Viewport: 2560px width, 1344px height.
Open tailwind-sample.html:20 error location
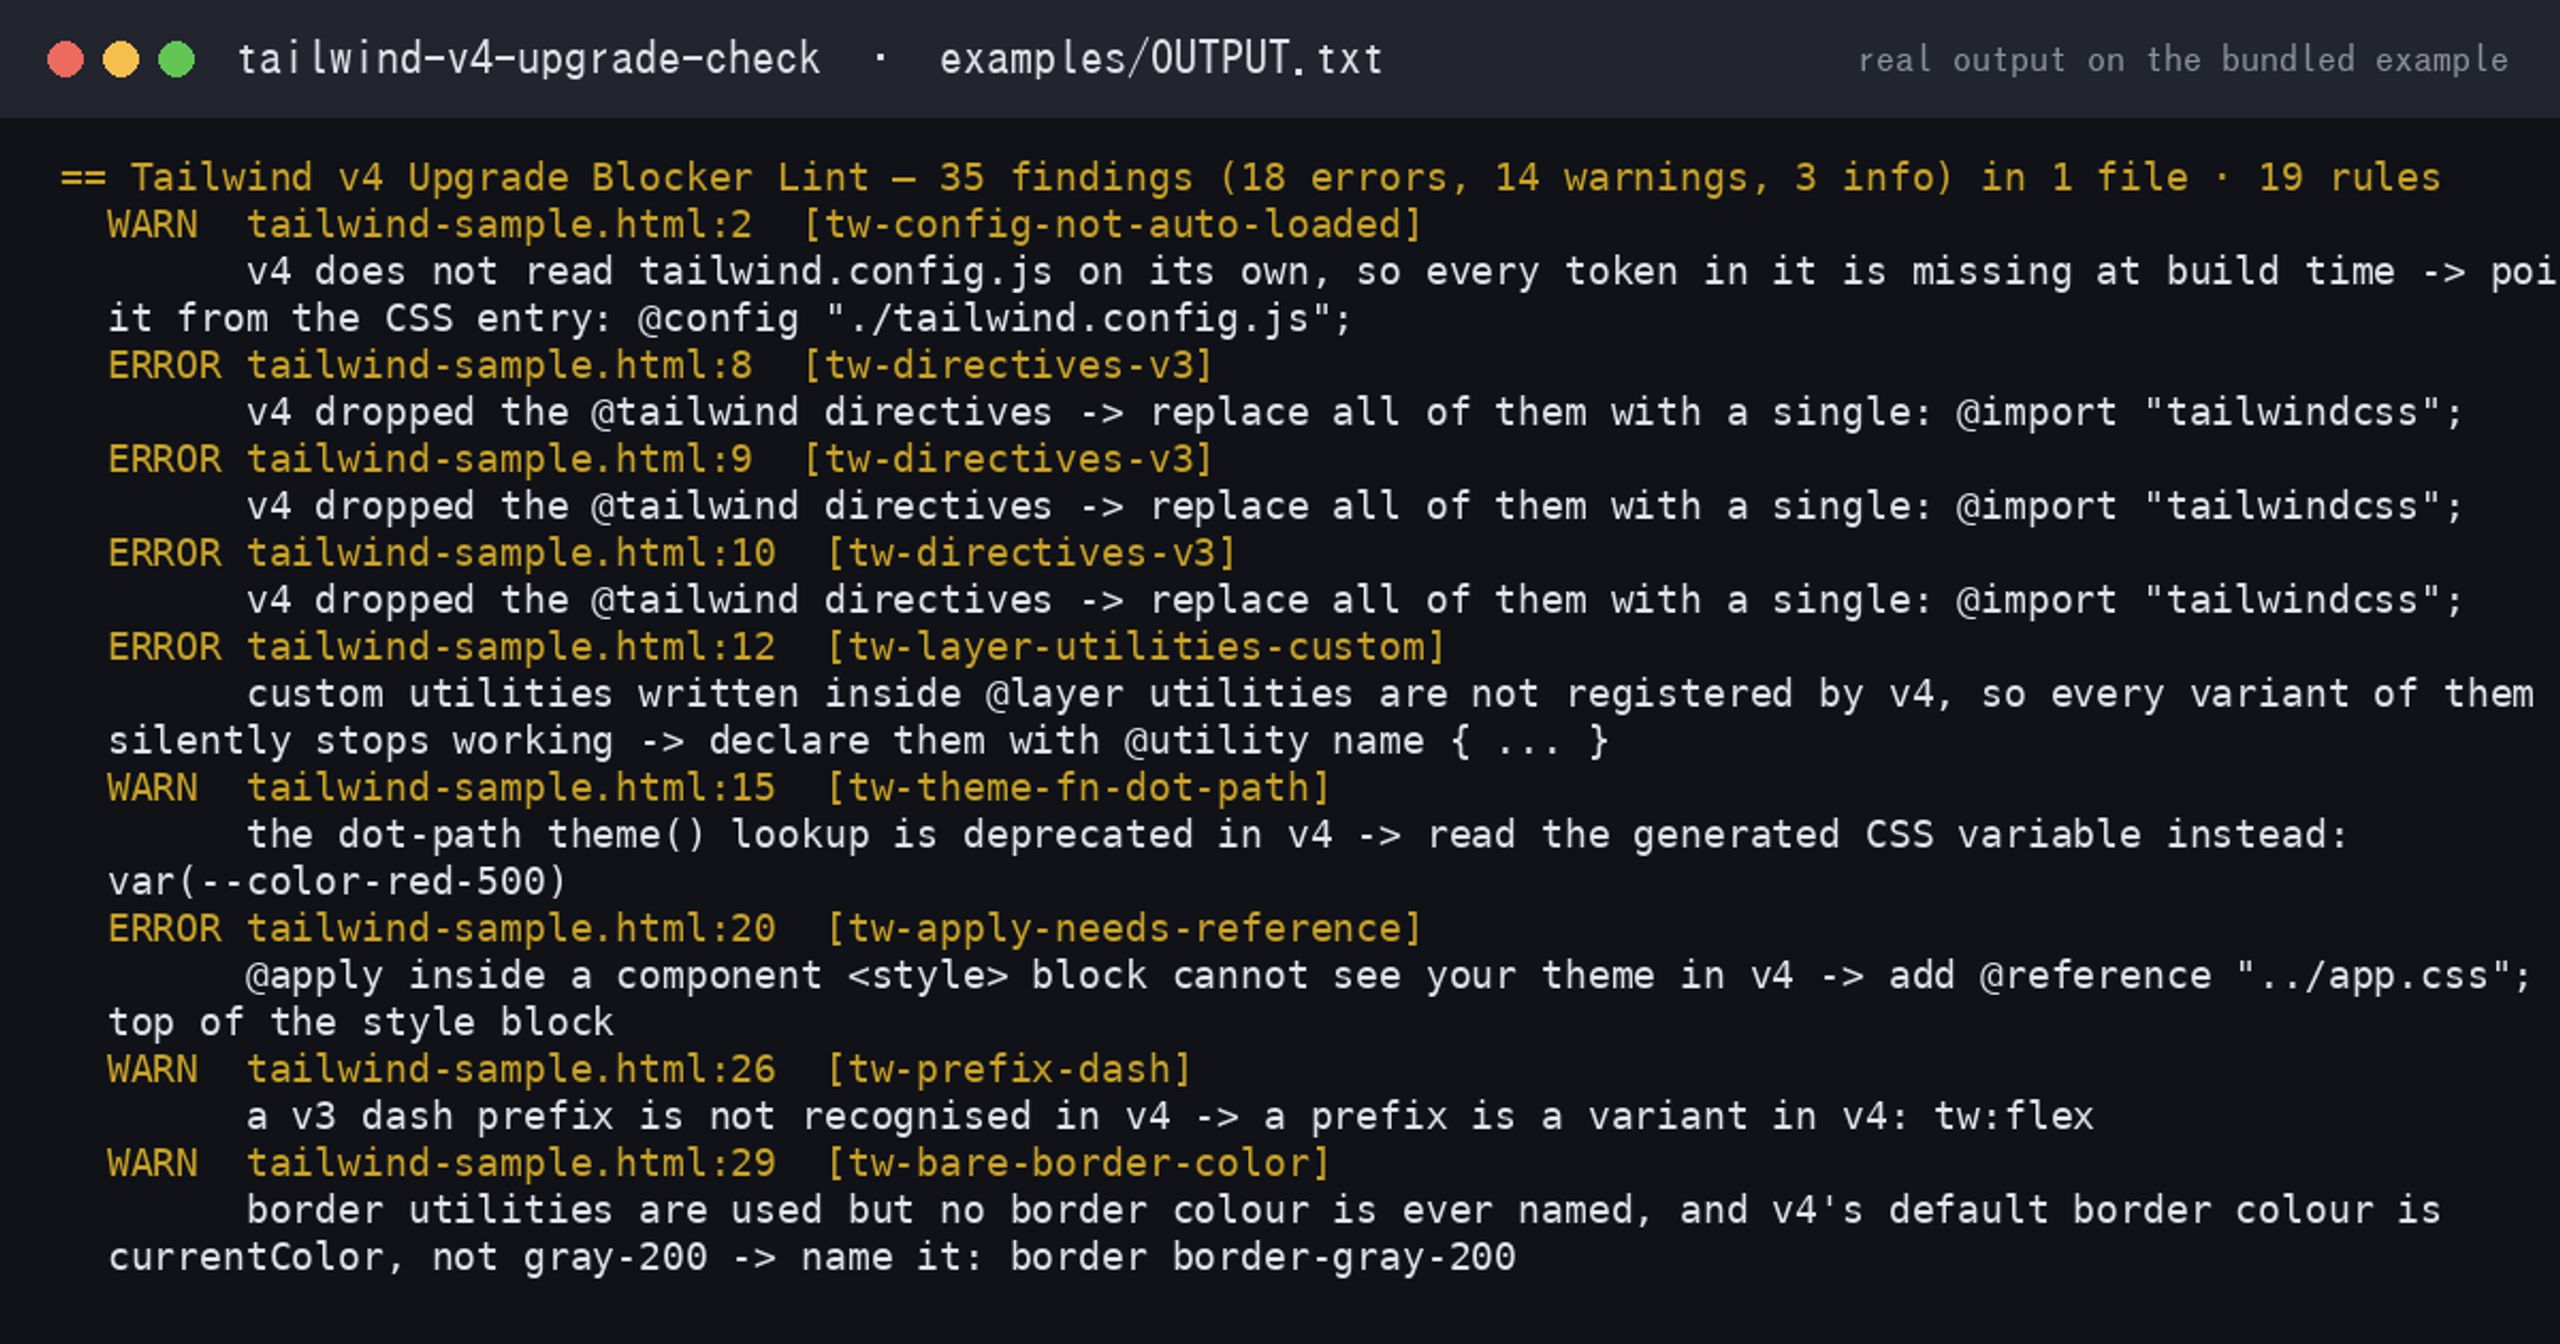(x=511, y=929)
